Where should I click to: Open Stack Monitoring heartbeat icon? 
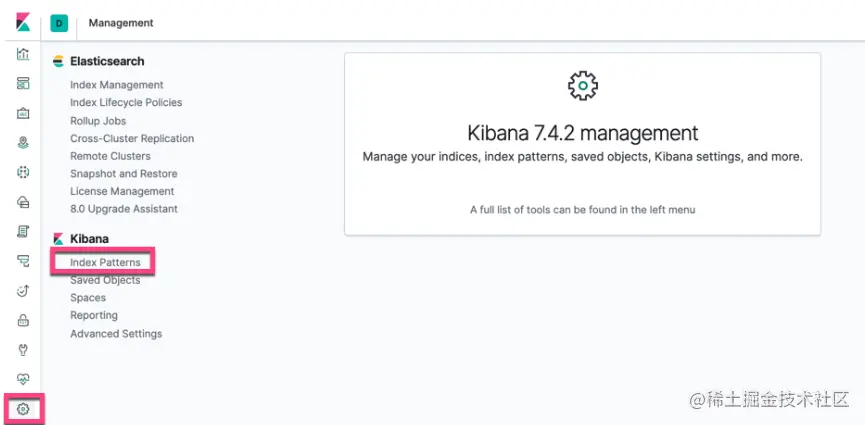pos(23,379)
